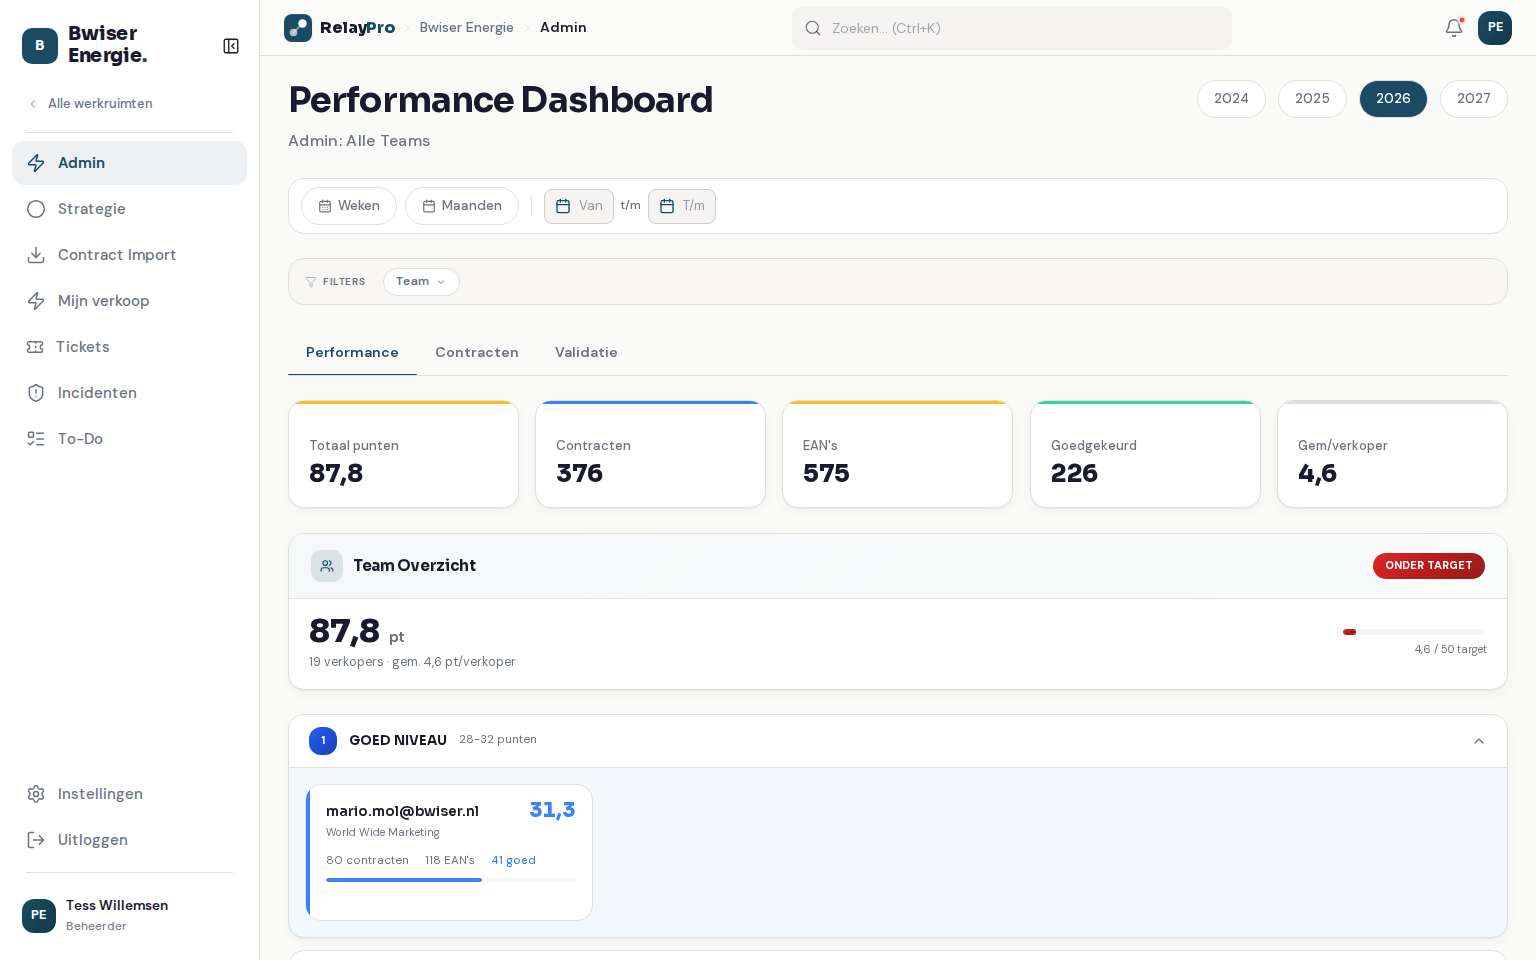Open the Performance tab
The image size is (1536, 960).
[x=352, y=353]
